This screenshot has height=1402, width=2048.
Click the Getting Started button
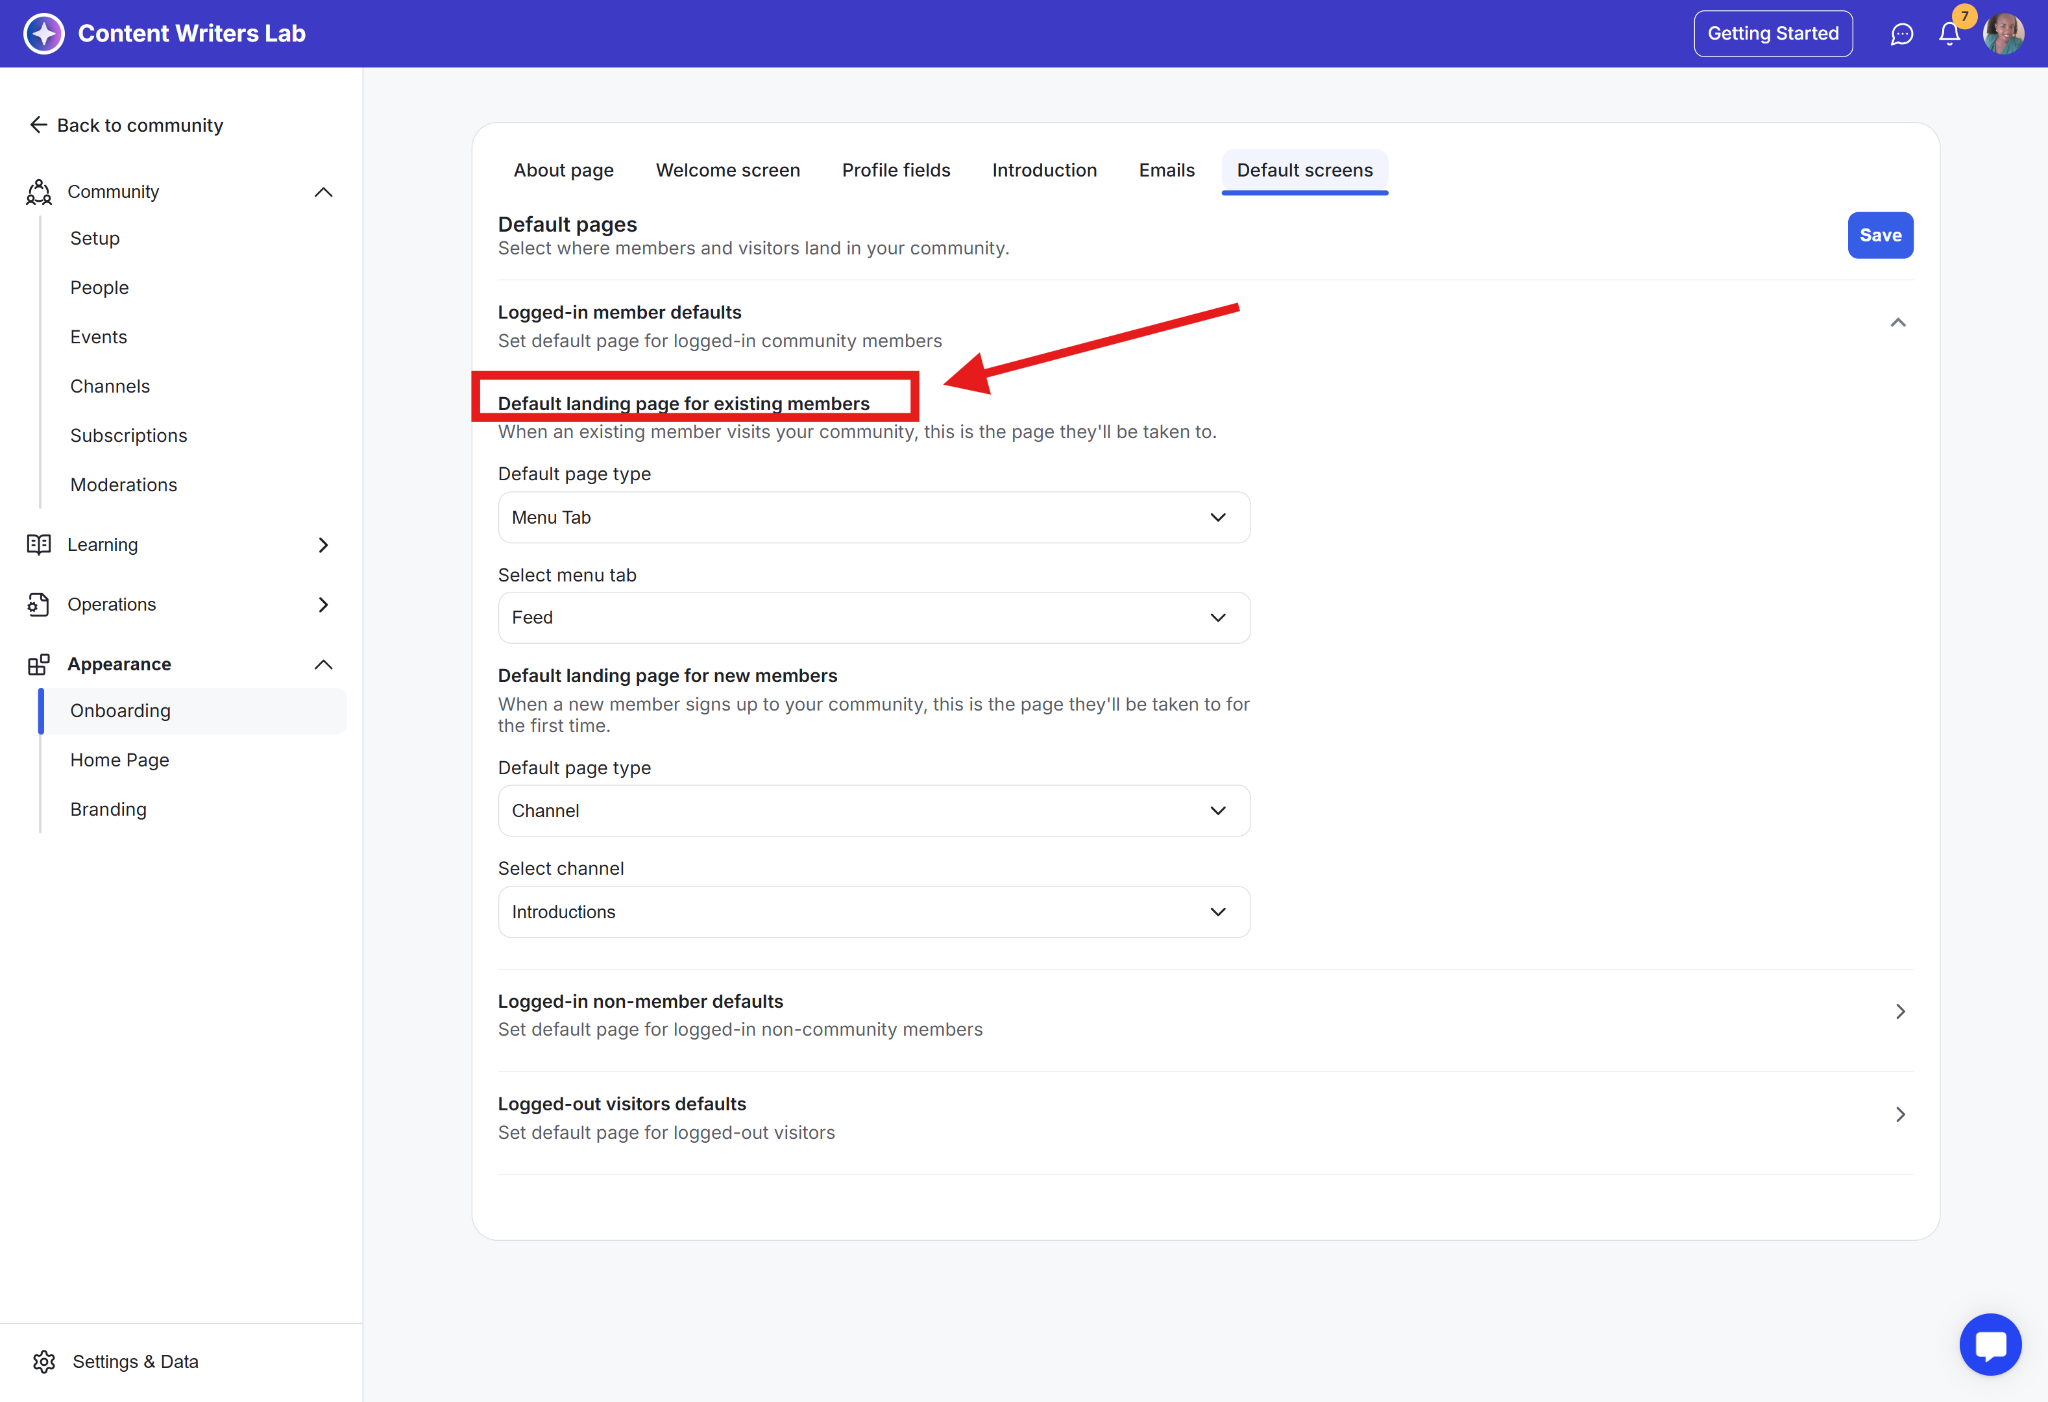pos(1772,34)
